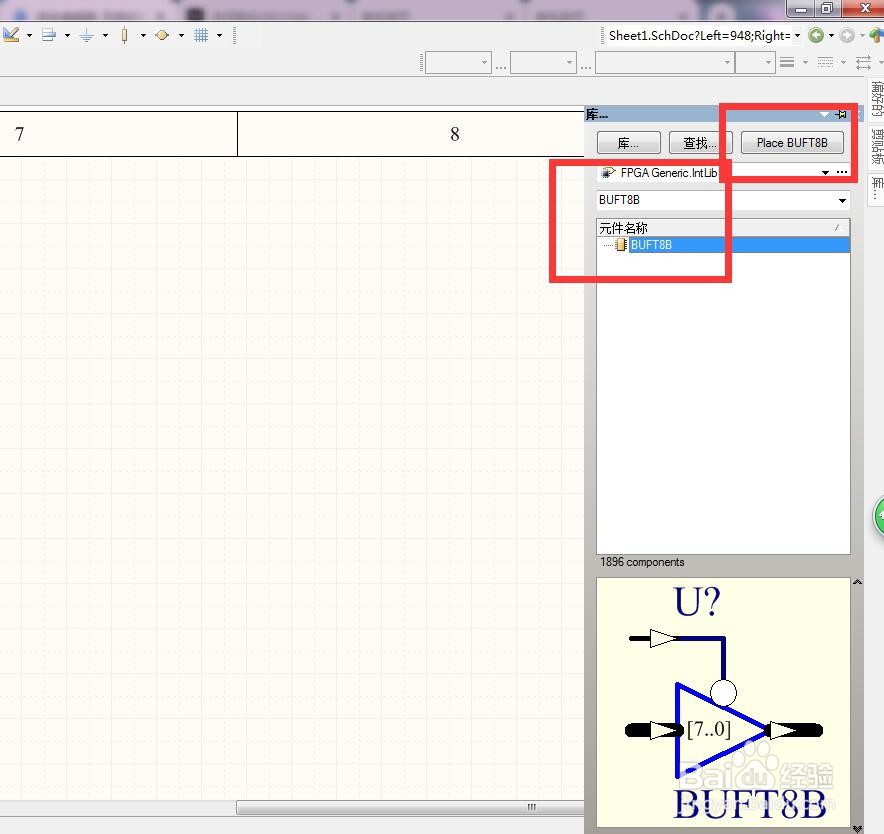Expand the grids dropdown arrow
This screenshot has height=834, width=884.
point(219,36)
